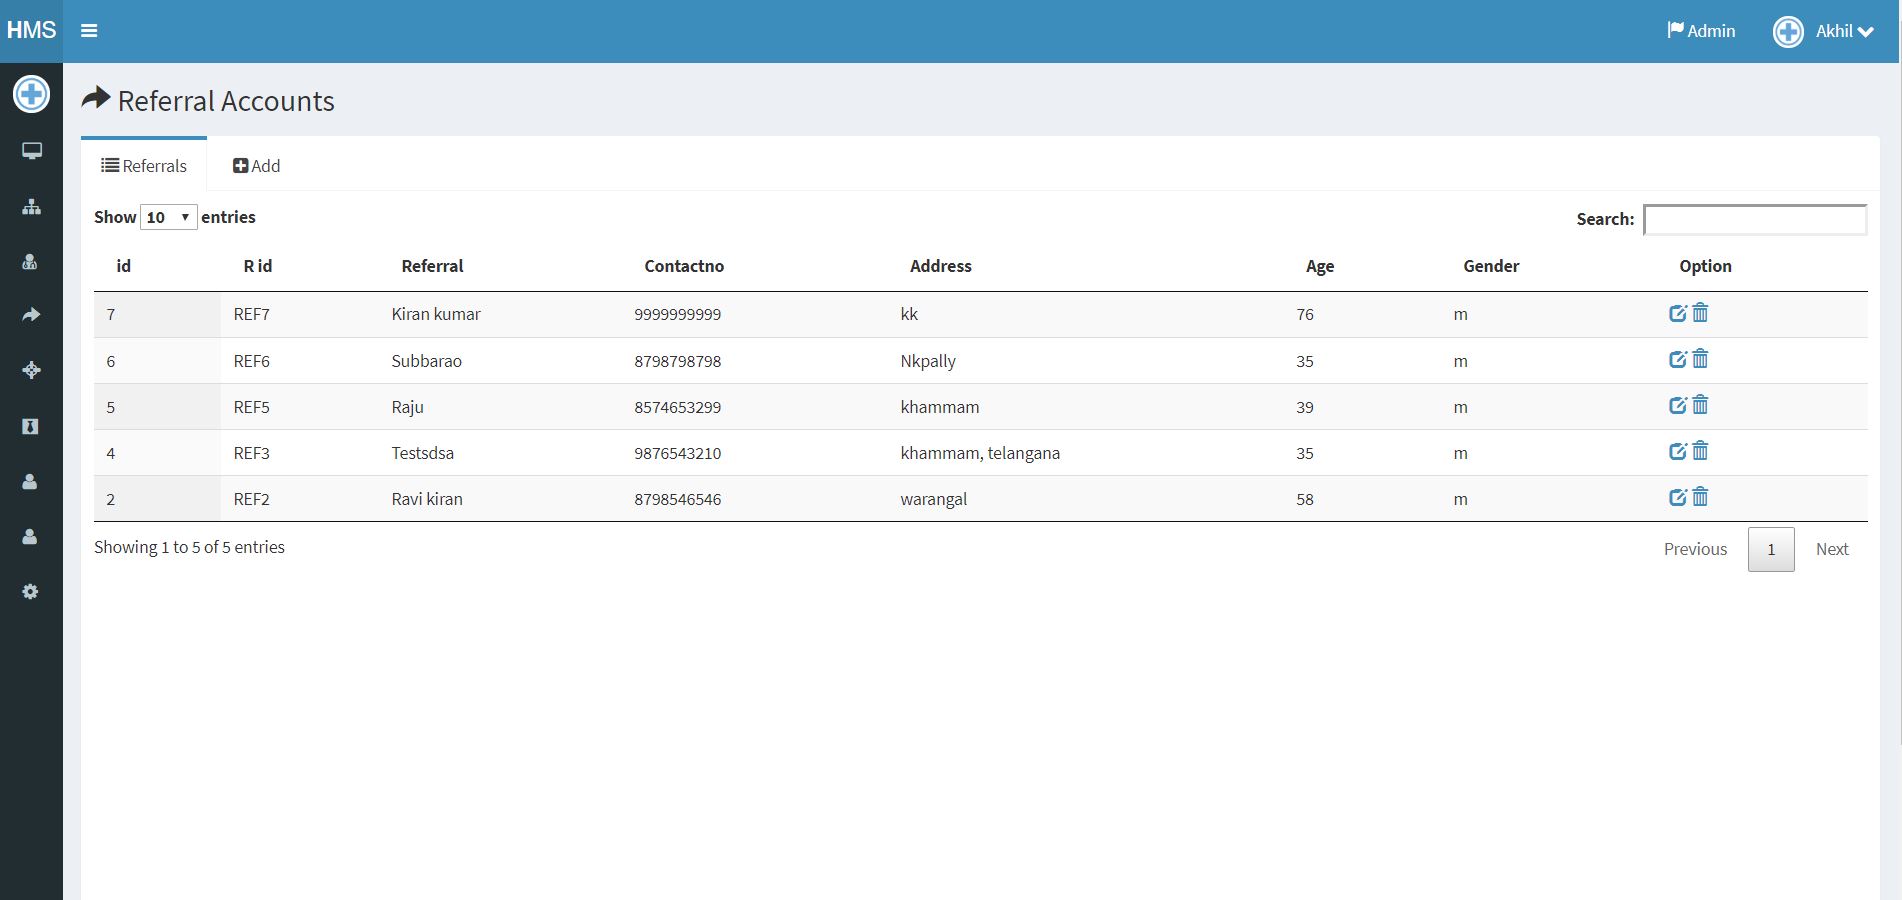Viewport: 1902px width, 900px height.
Task: Open the doctor icon in sidebar
Action: (30, 262)
